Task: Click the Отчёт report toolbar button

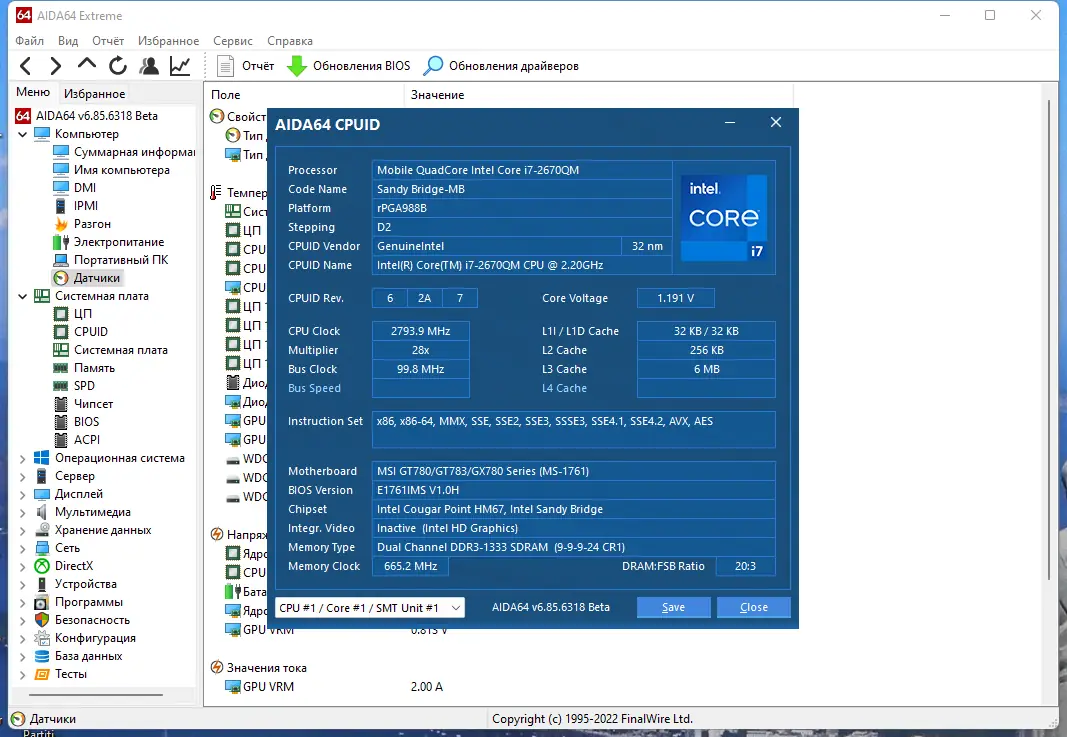Action: click(x=246, y=66)
